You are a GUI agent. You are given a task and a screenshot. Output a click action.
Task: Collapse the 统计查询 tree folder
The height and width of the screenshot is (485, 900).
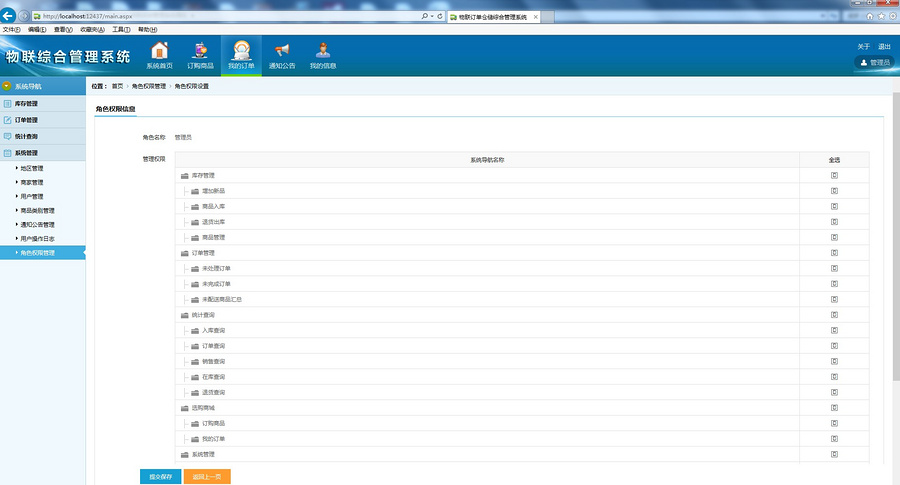pyautogui.click(x=185, y=315)
